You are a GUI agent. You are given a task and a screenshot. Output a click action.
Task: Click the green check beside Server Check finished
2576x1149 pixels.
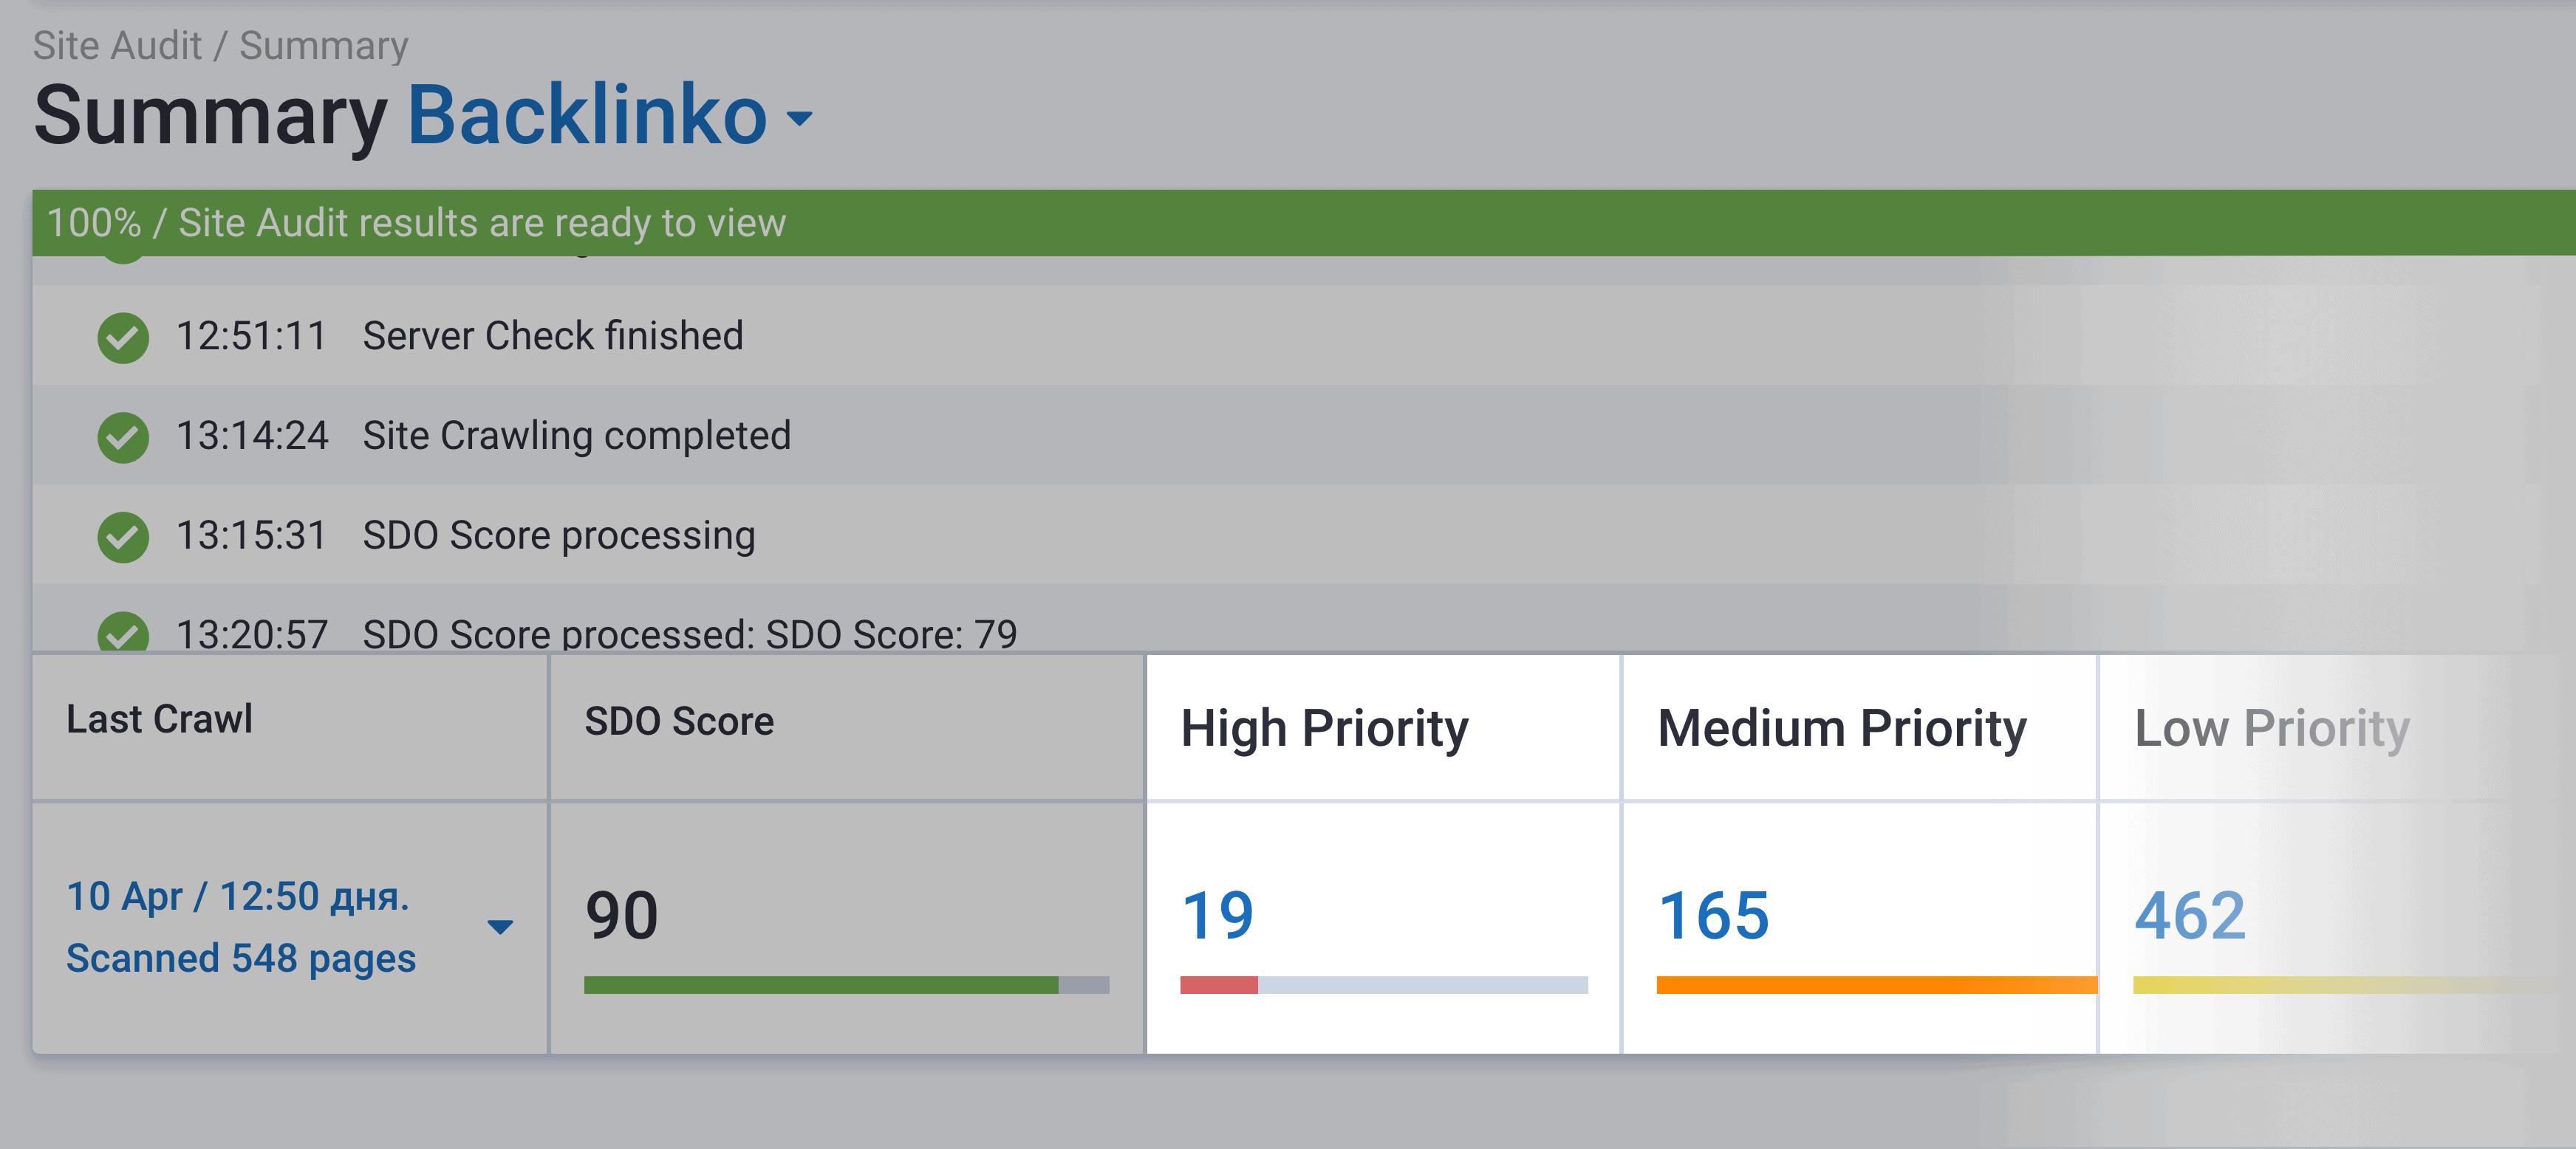click(x=123, y=337)
